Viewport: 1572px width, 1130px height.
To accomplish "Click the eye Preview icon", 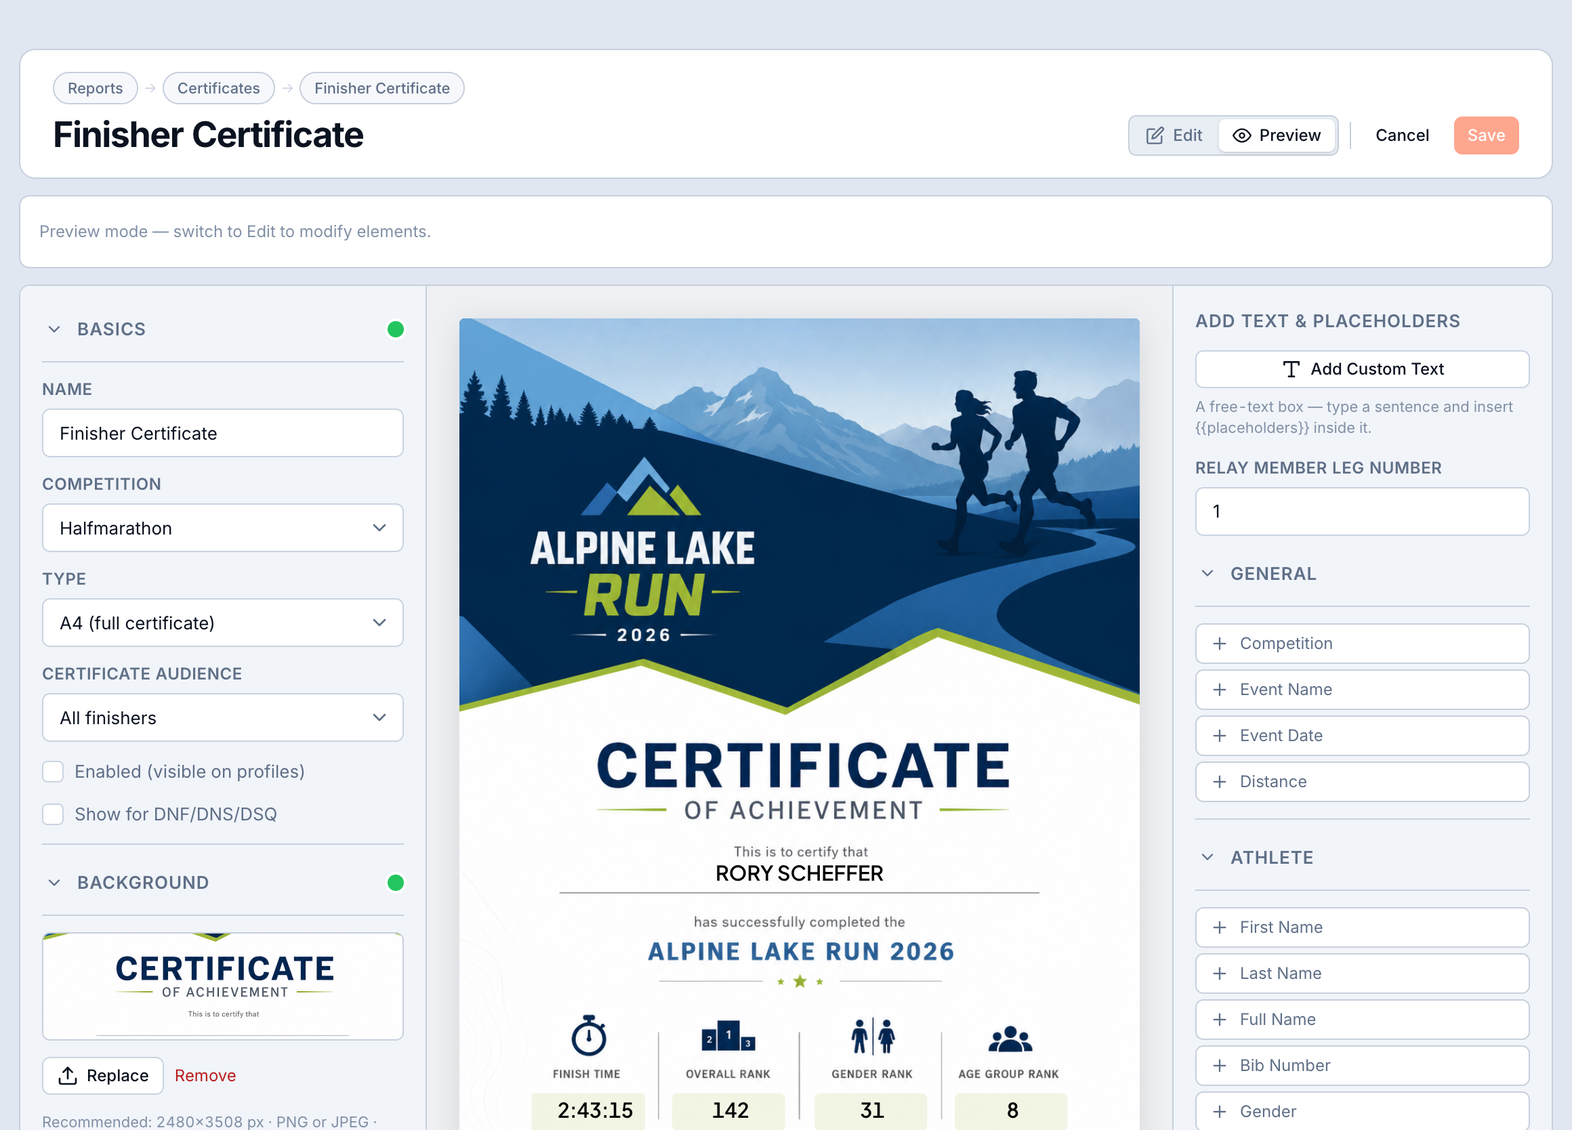I will 1242,135.
